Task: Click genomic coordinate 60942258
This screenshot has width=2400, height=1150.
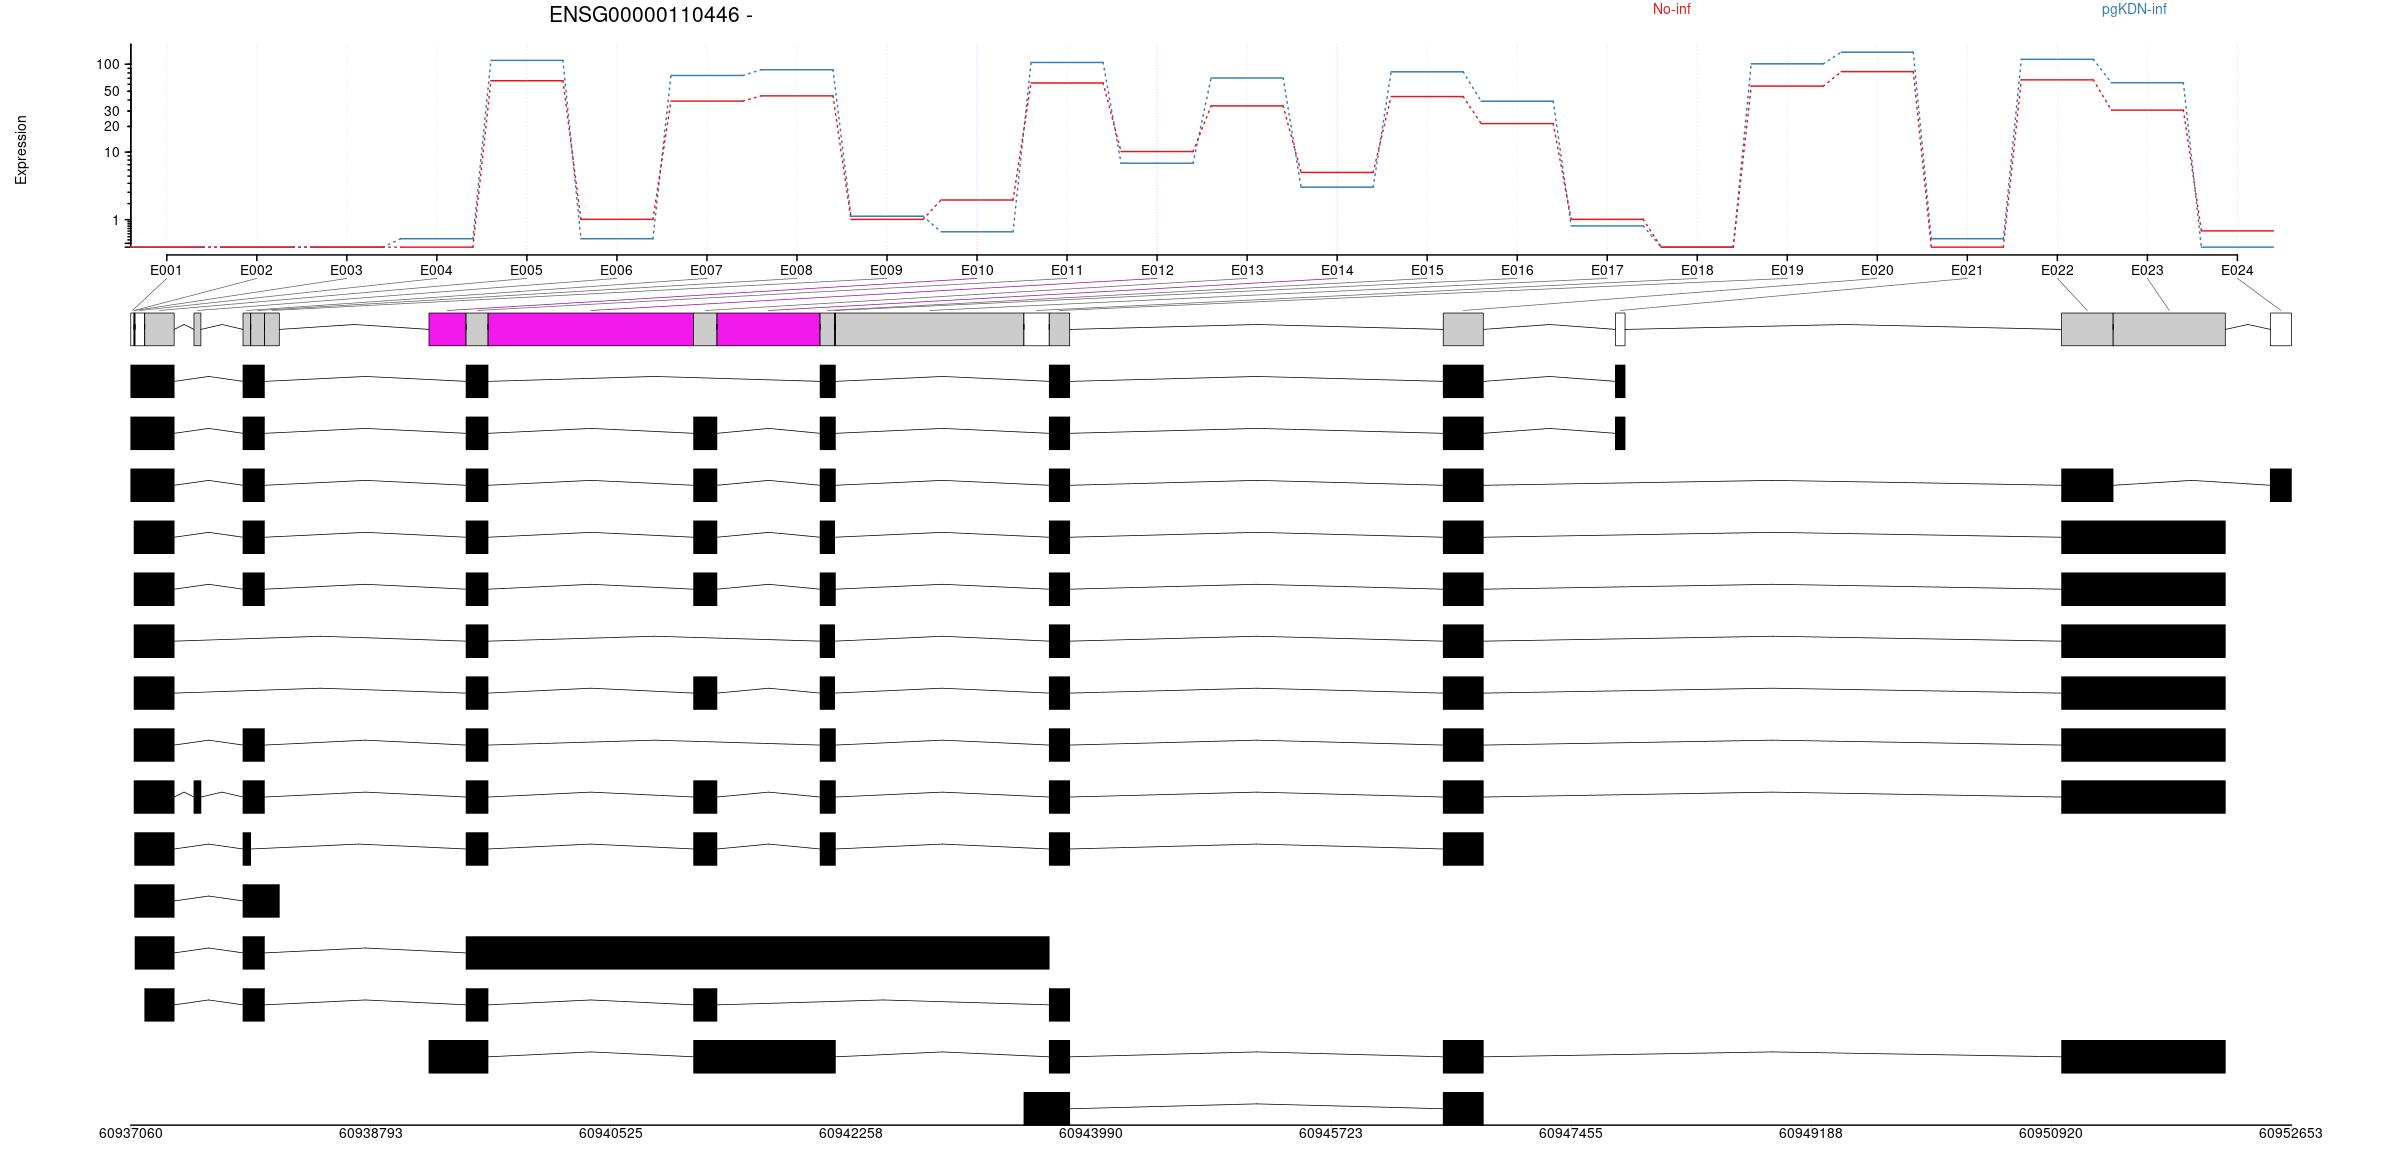Action: (x=851, y=1133)
